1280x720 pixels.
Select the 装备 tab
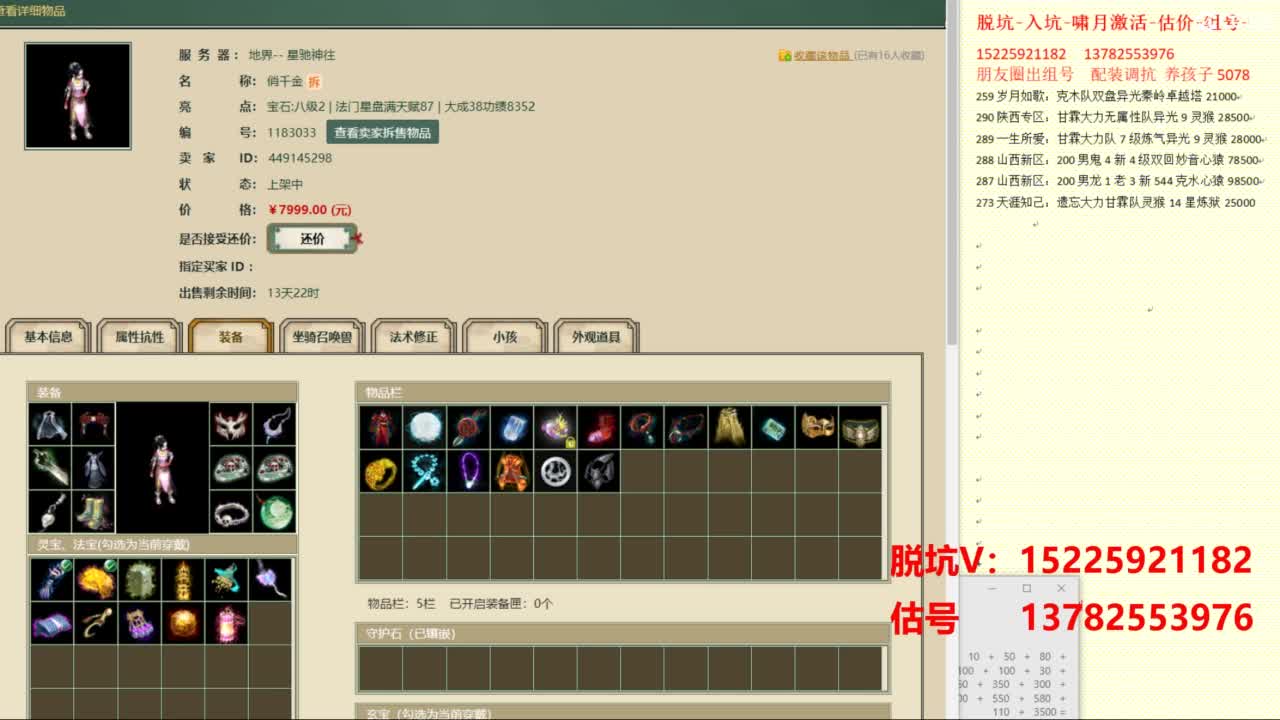231,337
